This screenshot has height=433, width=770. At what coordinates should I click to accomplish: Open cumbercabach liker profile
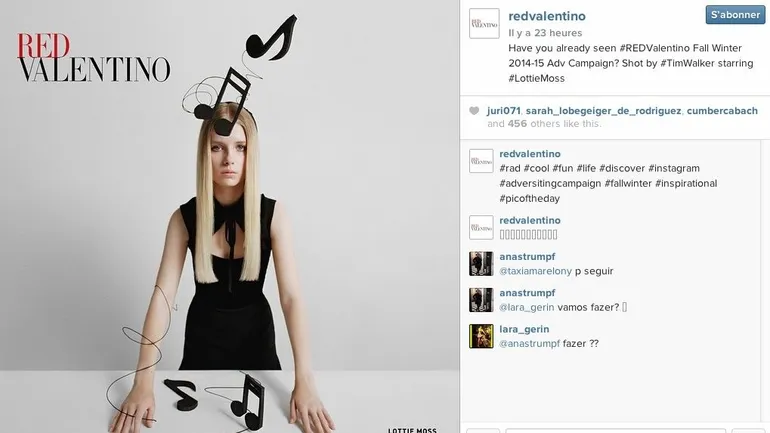tap(722, 111)
